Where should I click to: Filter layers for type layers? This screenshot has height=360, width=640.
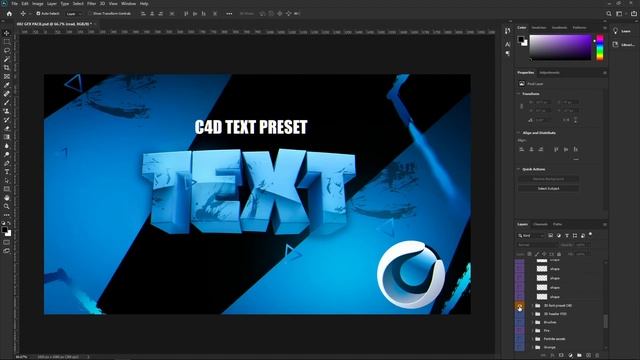[x=567, y=236]
